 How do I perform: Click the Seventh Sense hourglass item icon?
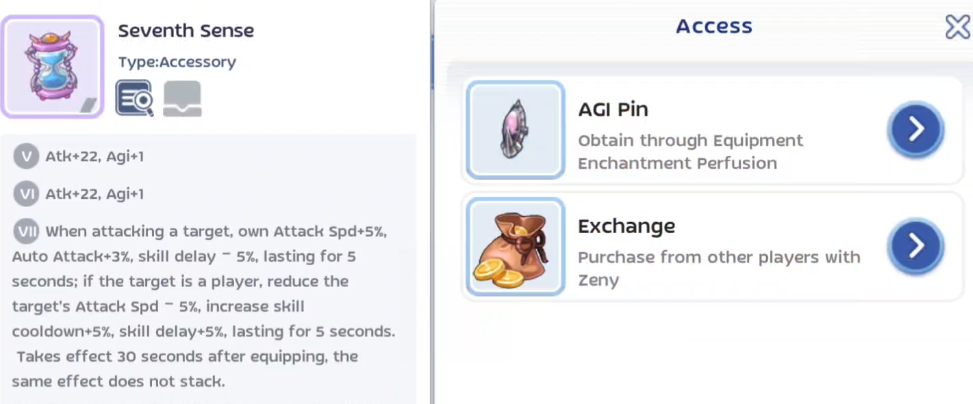pyautogui.click(x=53, y=66)
